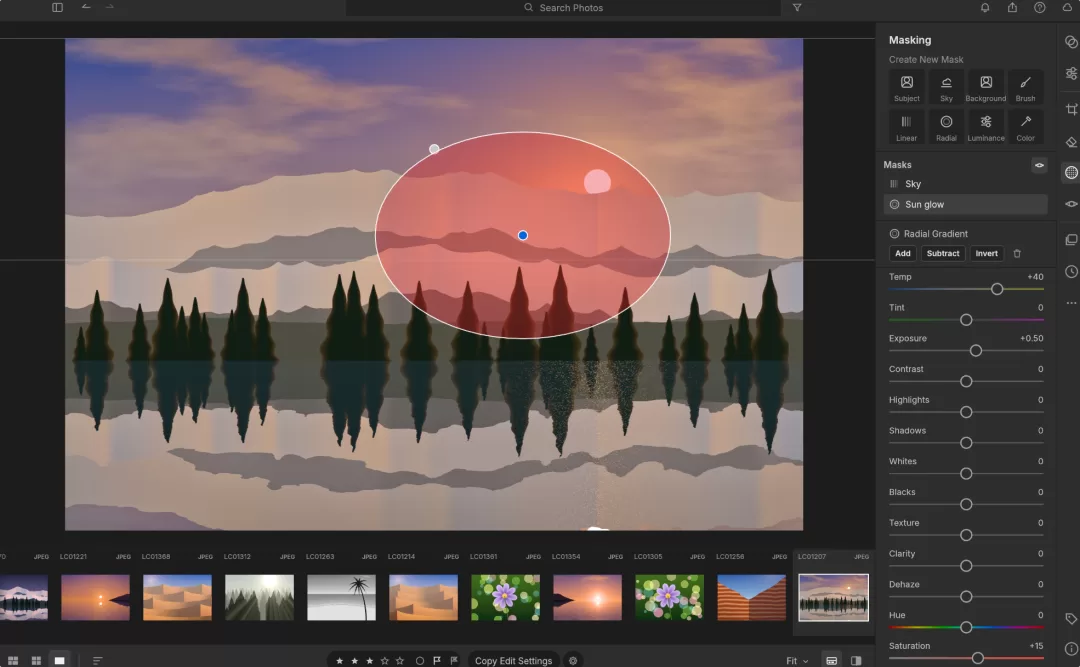Open the Edit sliders panel icon

click(1071, 73)
